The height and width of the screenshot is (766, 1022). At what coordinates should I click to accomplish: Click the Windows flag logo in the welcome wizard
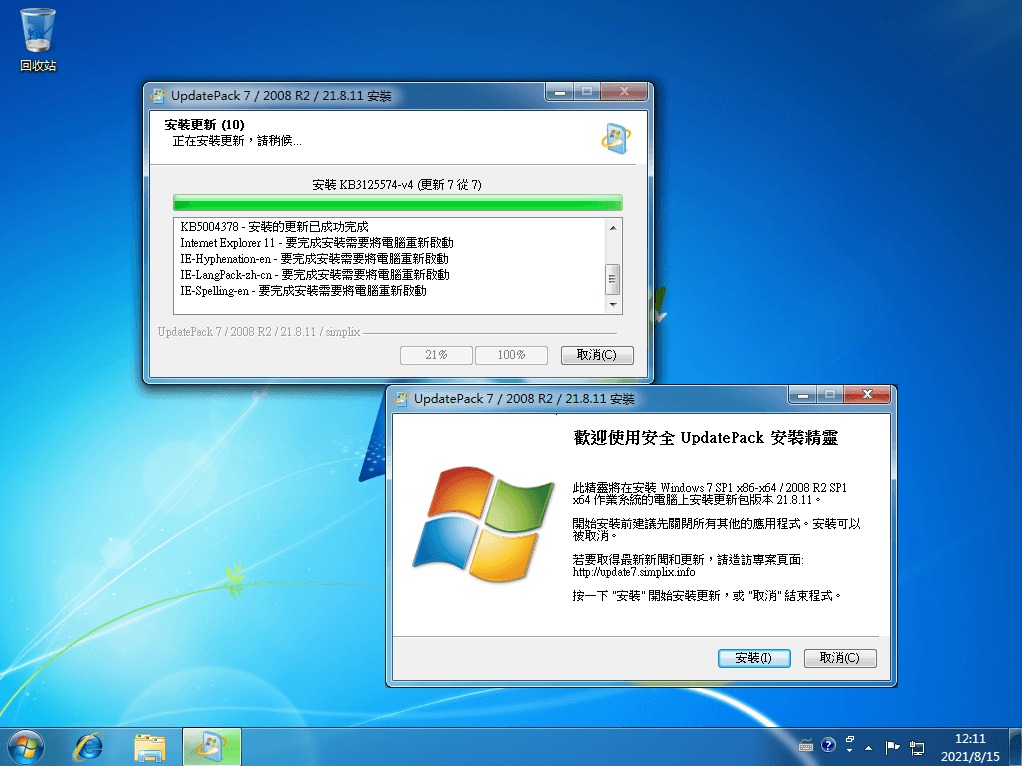click(x=483, y=524)
